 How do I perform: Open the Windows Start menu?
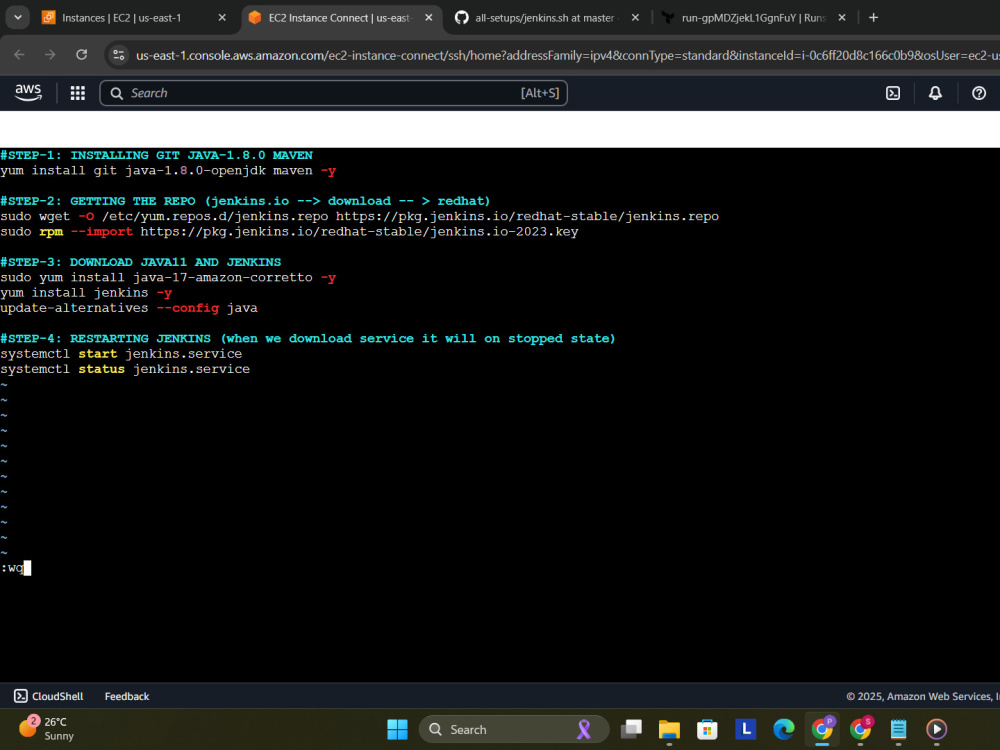pyautogui.click(x=397, y=729)
